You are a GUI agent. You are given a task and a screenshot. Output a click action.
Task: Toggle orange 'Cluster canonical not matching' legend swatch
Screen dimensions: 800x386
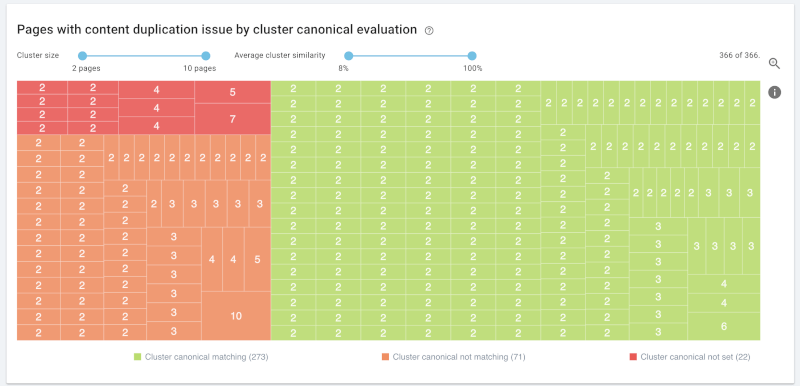click(385, 357)
